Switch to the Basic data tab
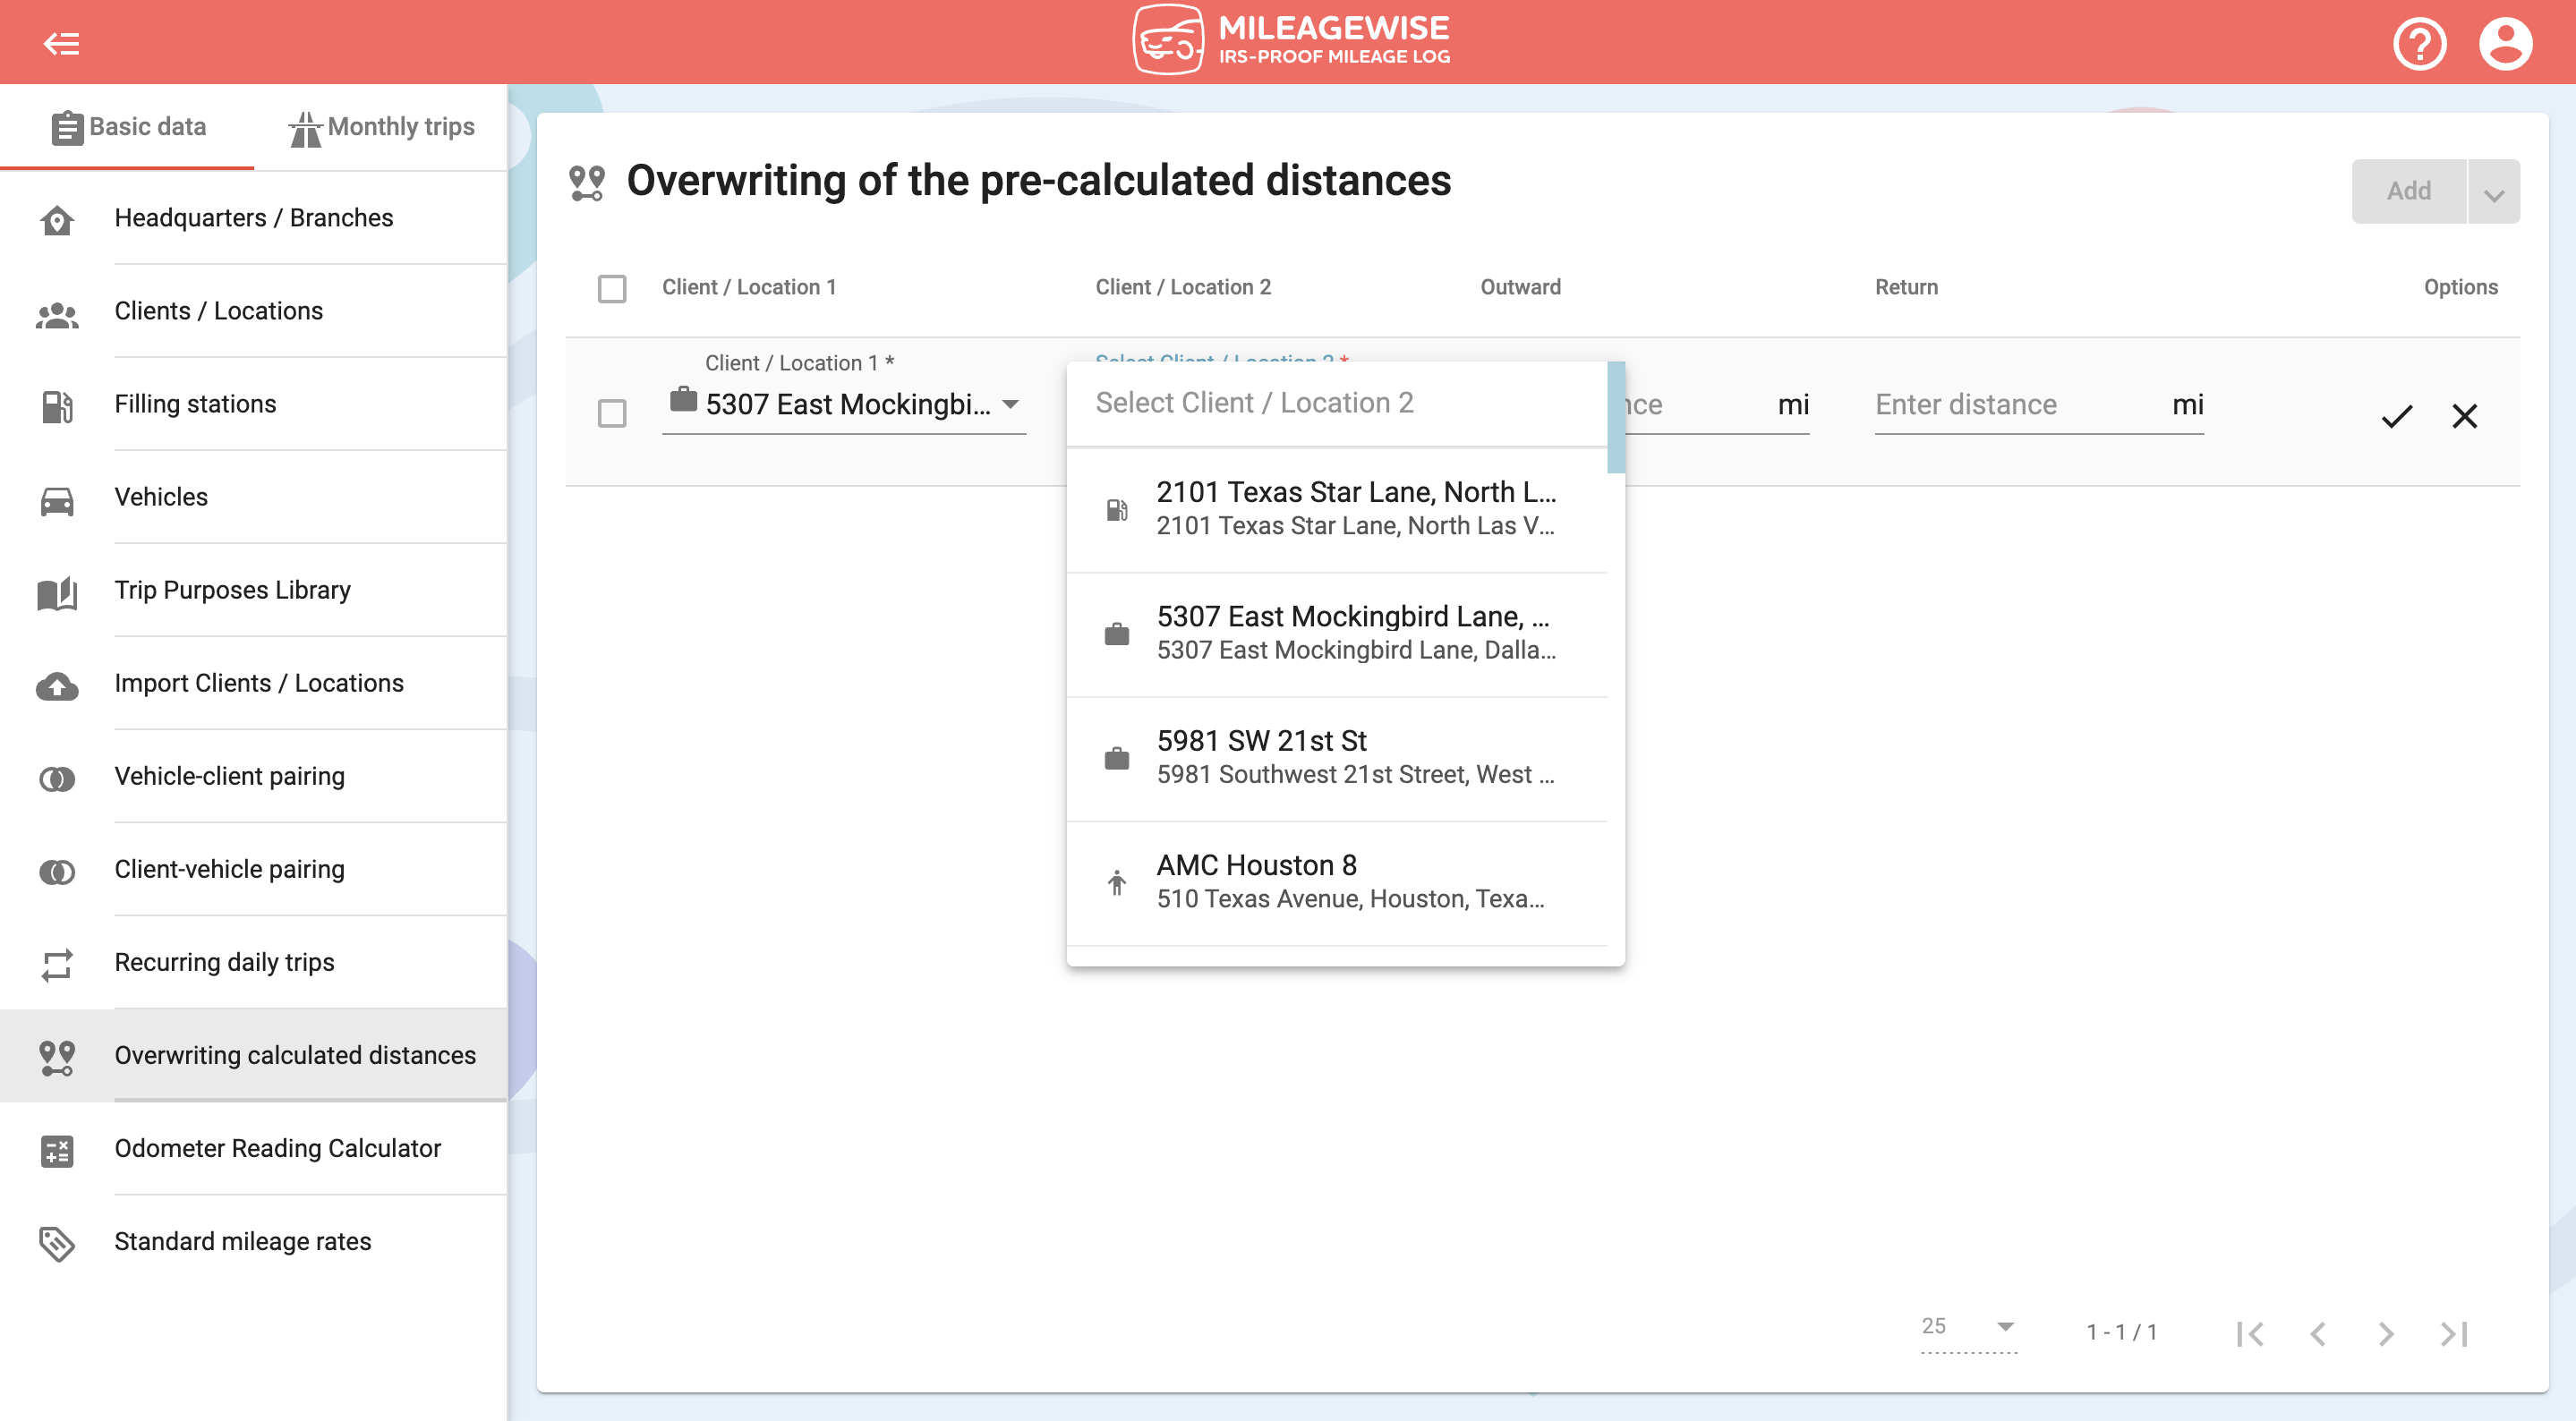Image resolution: width=2576 pixels, height=1421 pixels. pyautogui.click(x=128, y=127)
